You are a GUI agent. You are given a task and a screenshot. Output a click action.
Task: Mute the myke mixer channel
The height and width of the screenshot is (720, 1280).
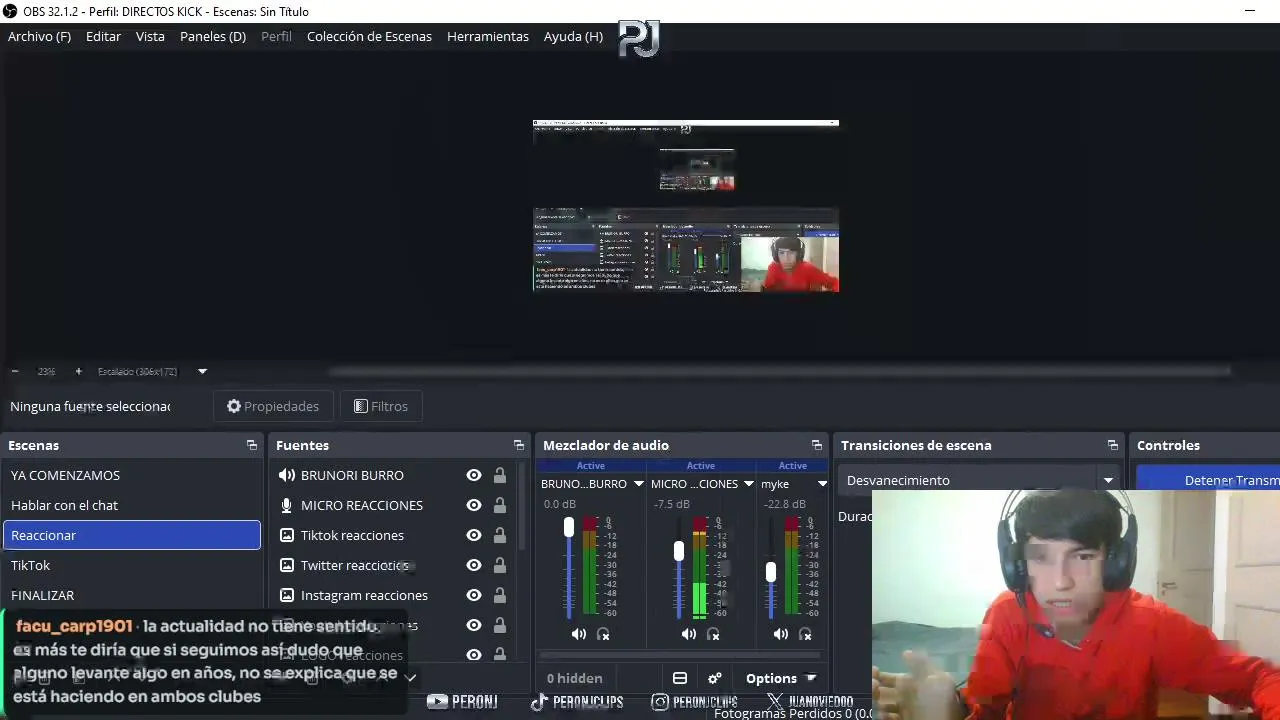point(781,634)
